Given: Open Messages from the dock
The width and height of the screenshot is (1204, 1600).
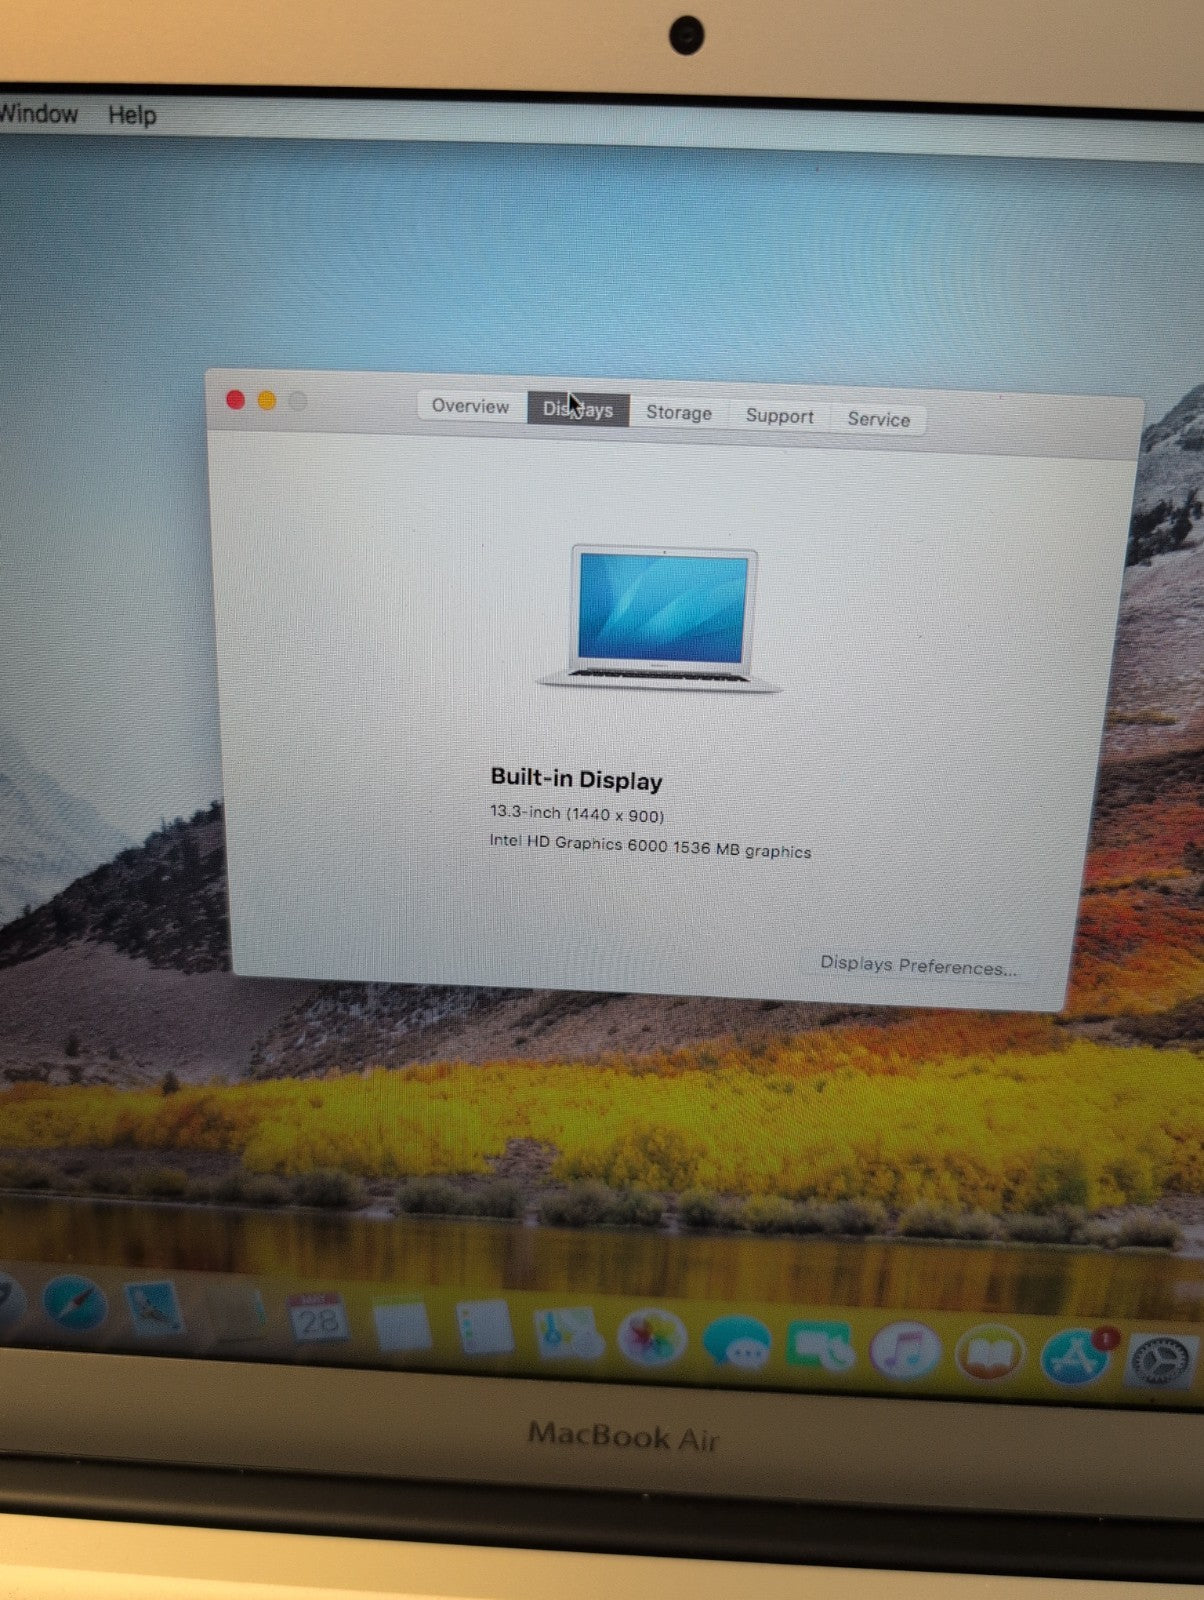Looking at the screenshot, I should pos(737,1343).
